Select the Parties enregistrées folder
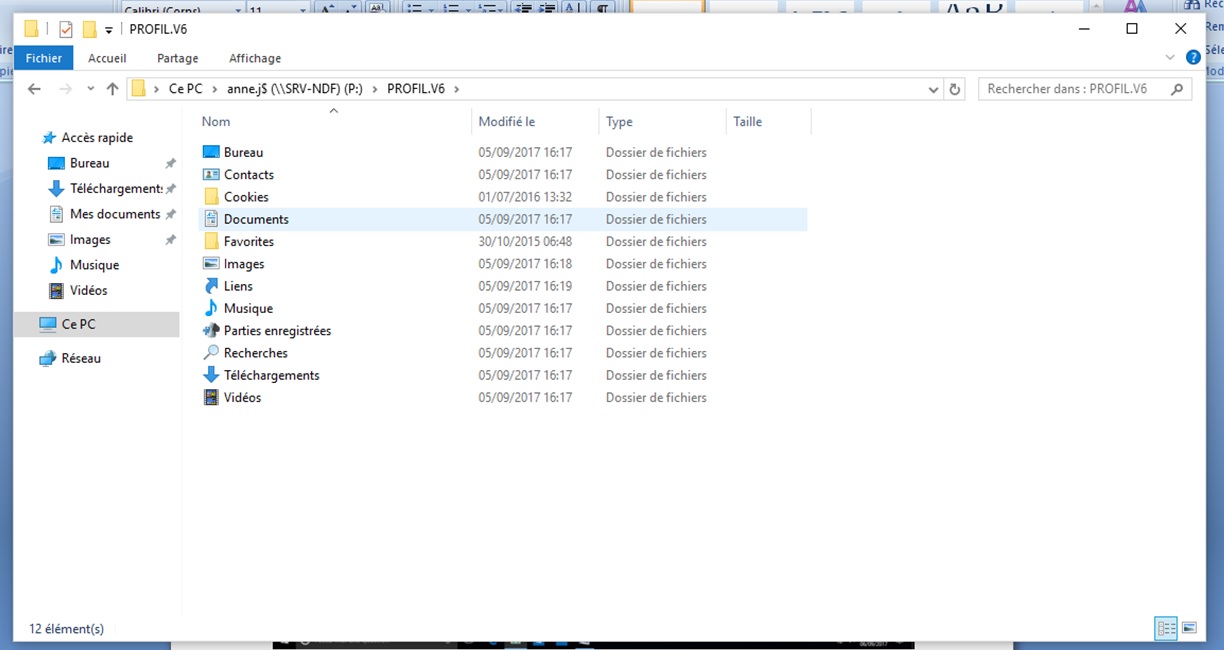 tap(277, 331)
